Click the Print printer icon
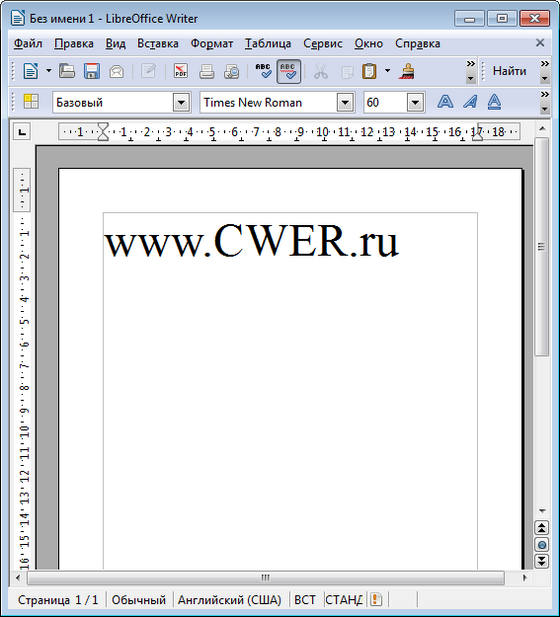 click(207, 72)
